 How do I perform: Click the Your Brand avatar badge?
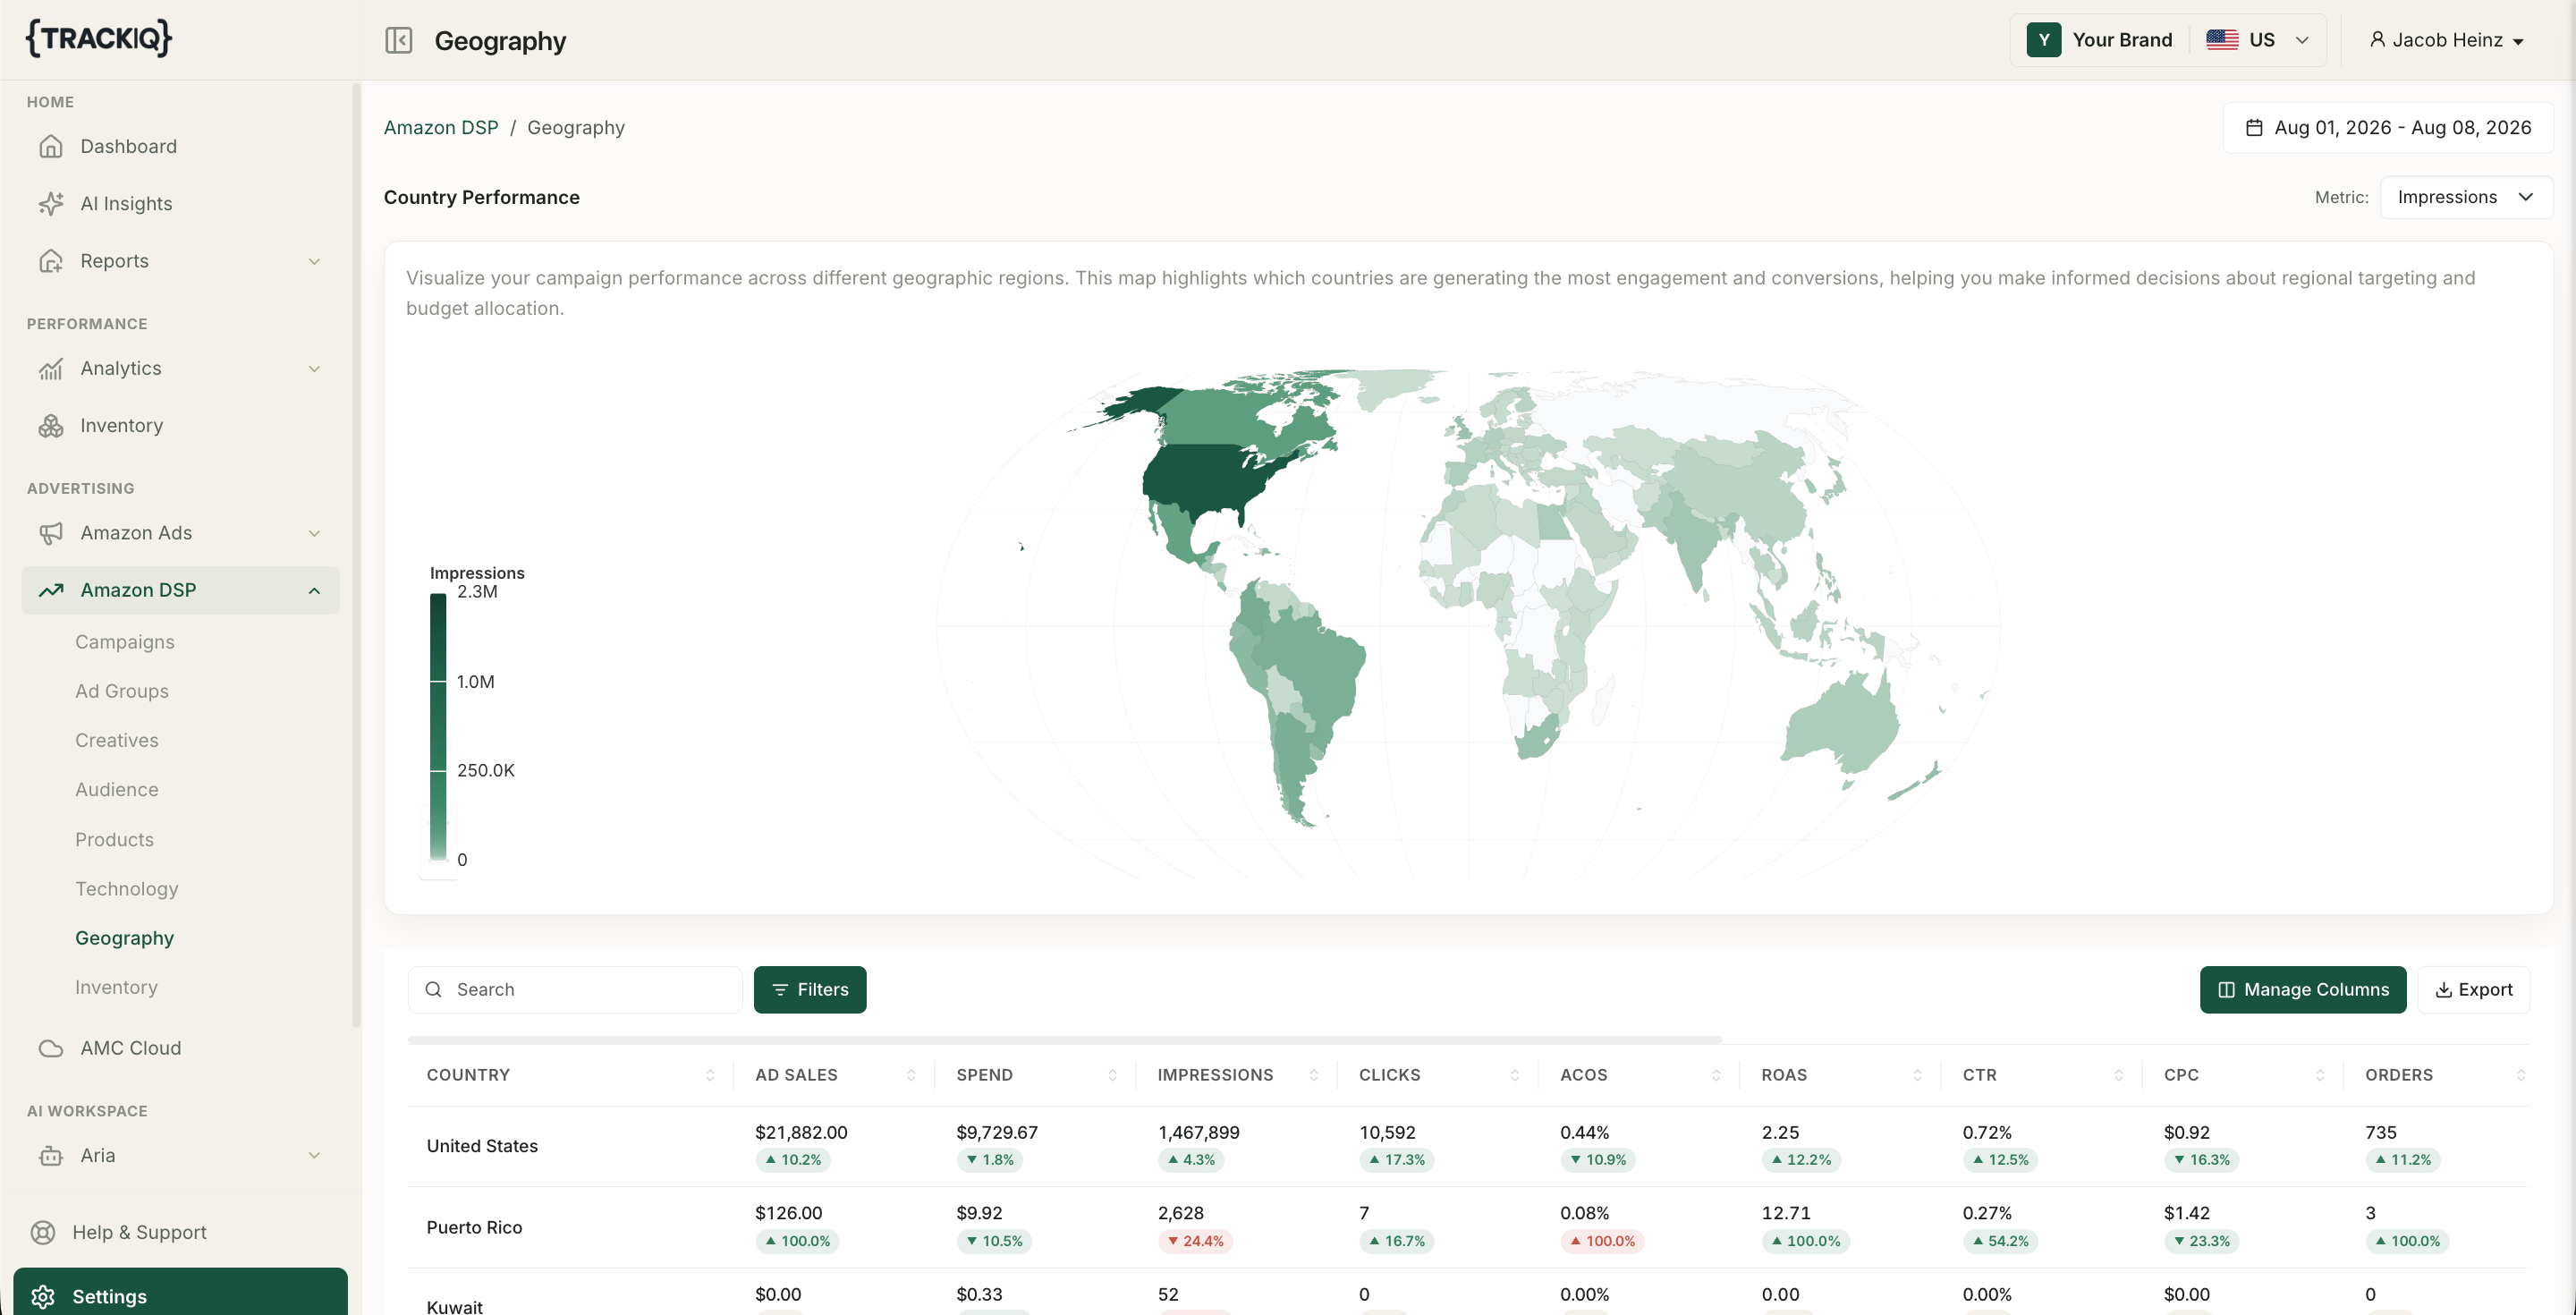[2044, 40]
